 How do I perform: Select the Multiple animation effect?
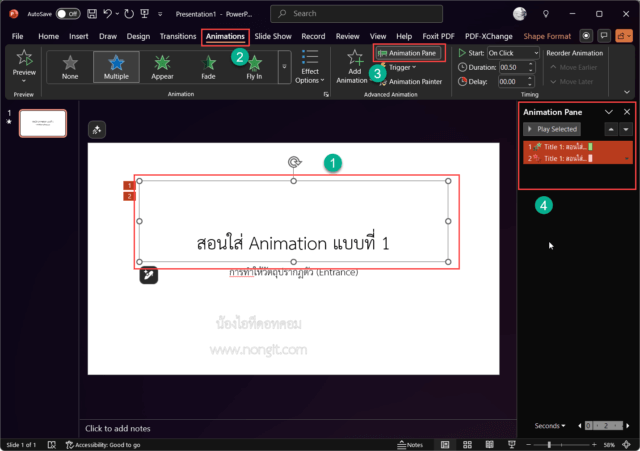tap(116, 67)
